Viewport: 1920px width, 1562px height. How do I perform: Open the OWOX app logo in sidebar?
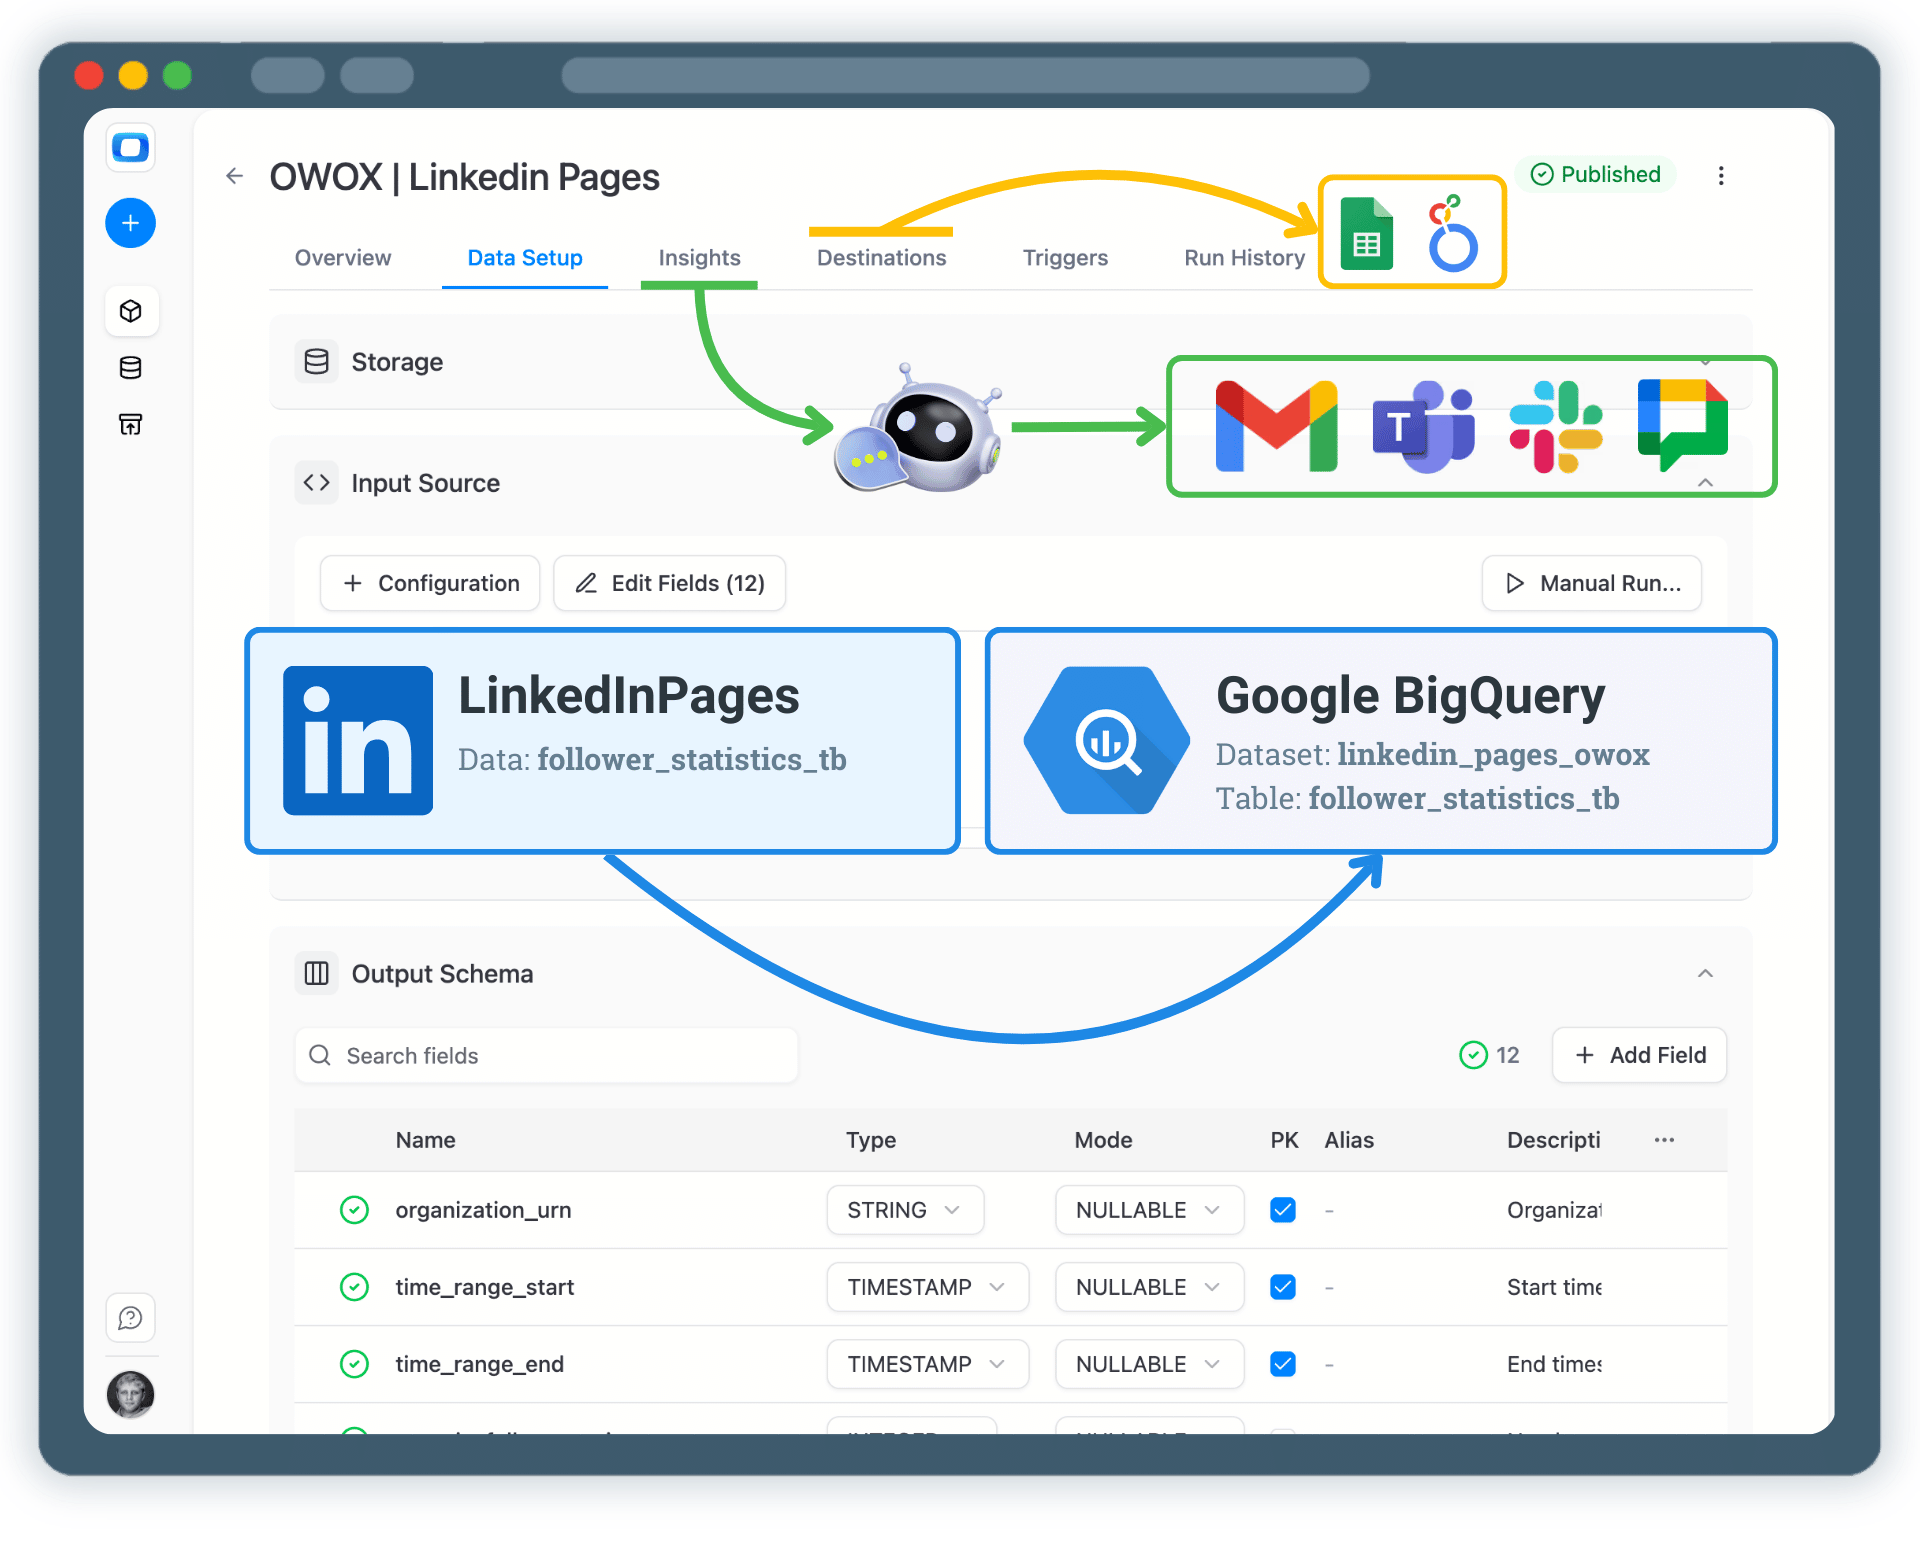130,147
